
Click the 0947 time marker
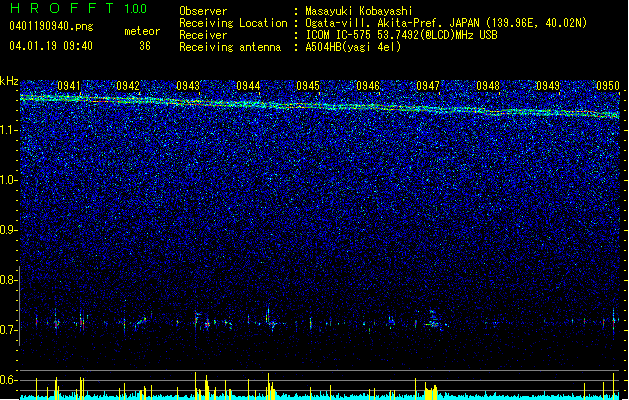[428, 86]
